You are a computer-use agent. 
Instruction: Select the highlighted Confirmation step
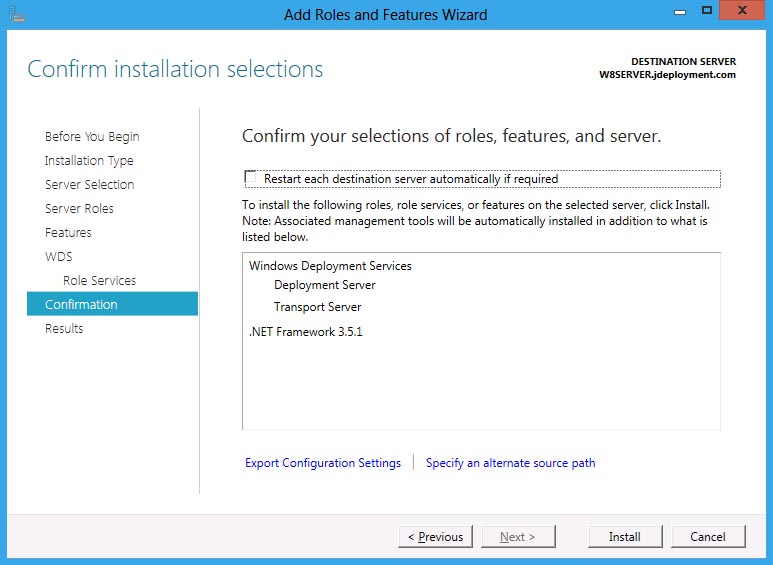click(x=81, y=305)
